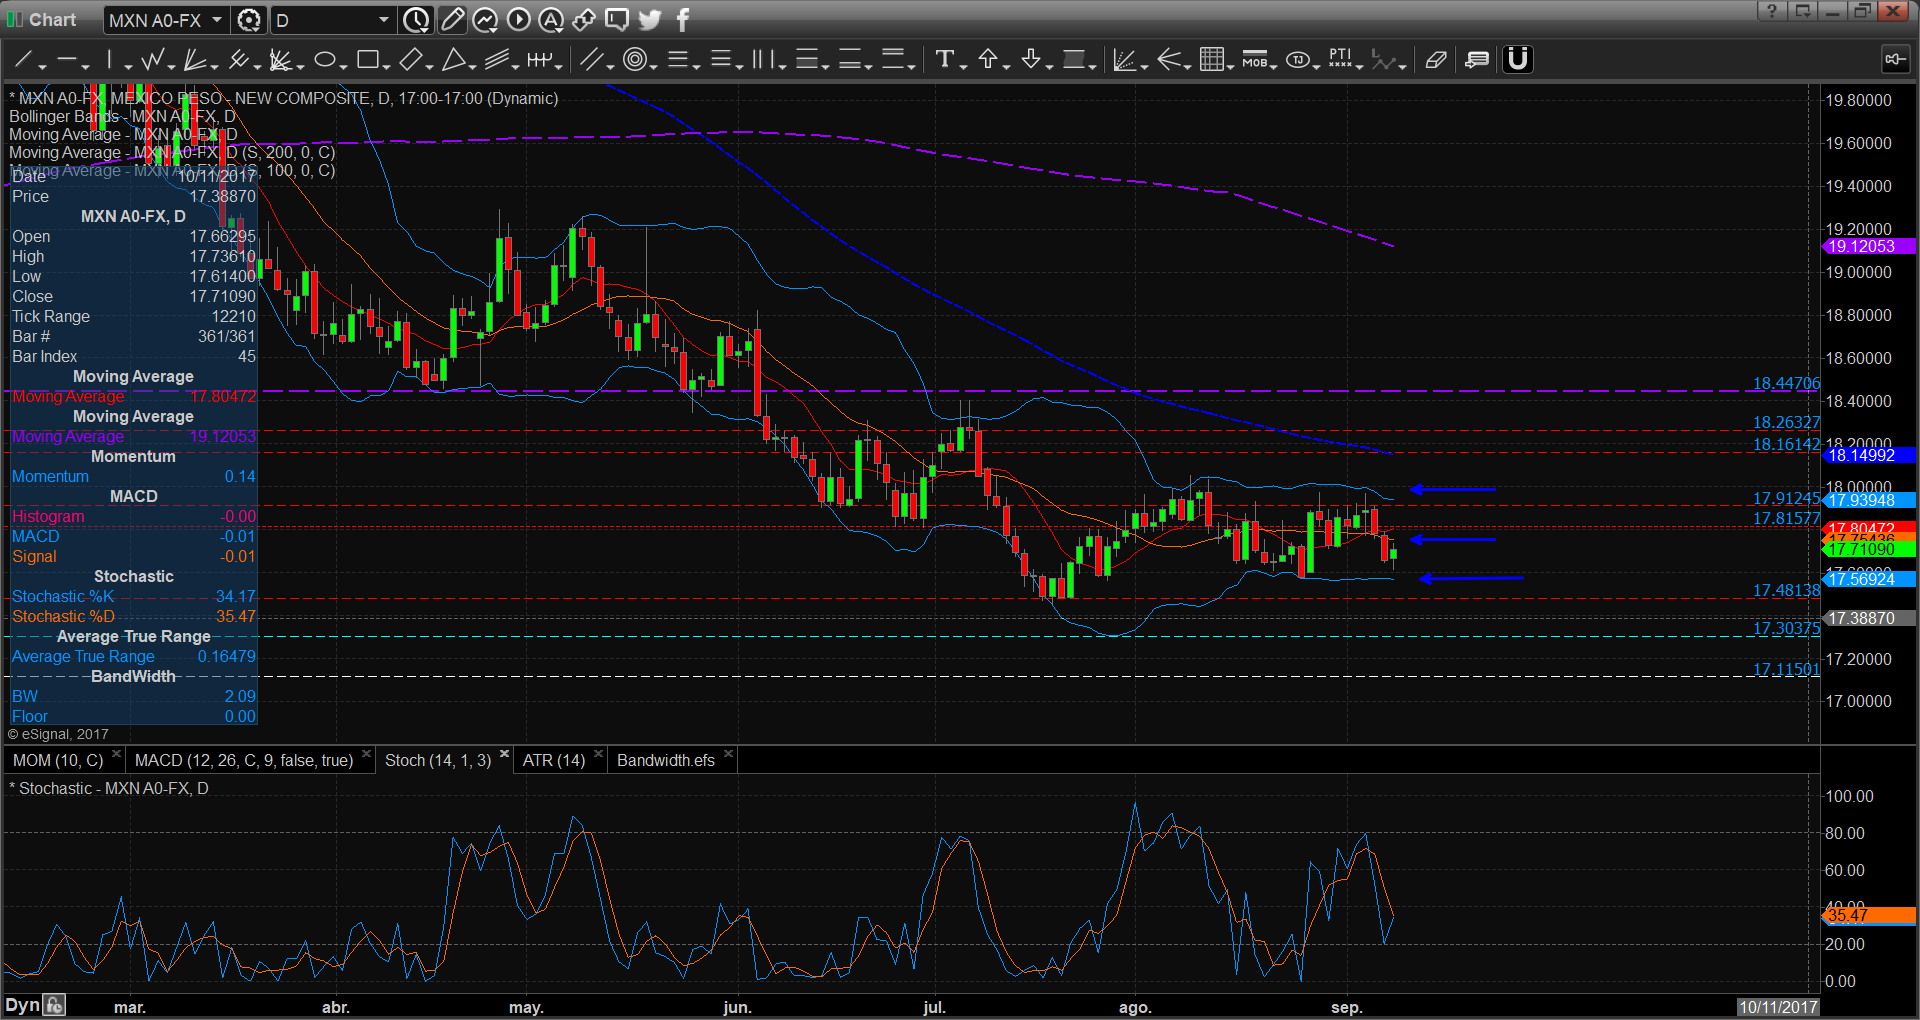Image resolution: width=1920 pixels, height=1020 pixels.
Task: Expand the text tool options arrow
Action: pos(962,66)
